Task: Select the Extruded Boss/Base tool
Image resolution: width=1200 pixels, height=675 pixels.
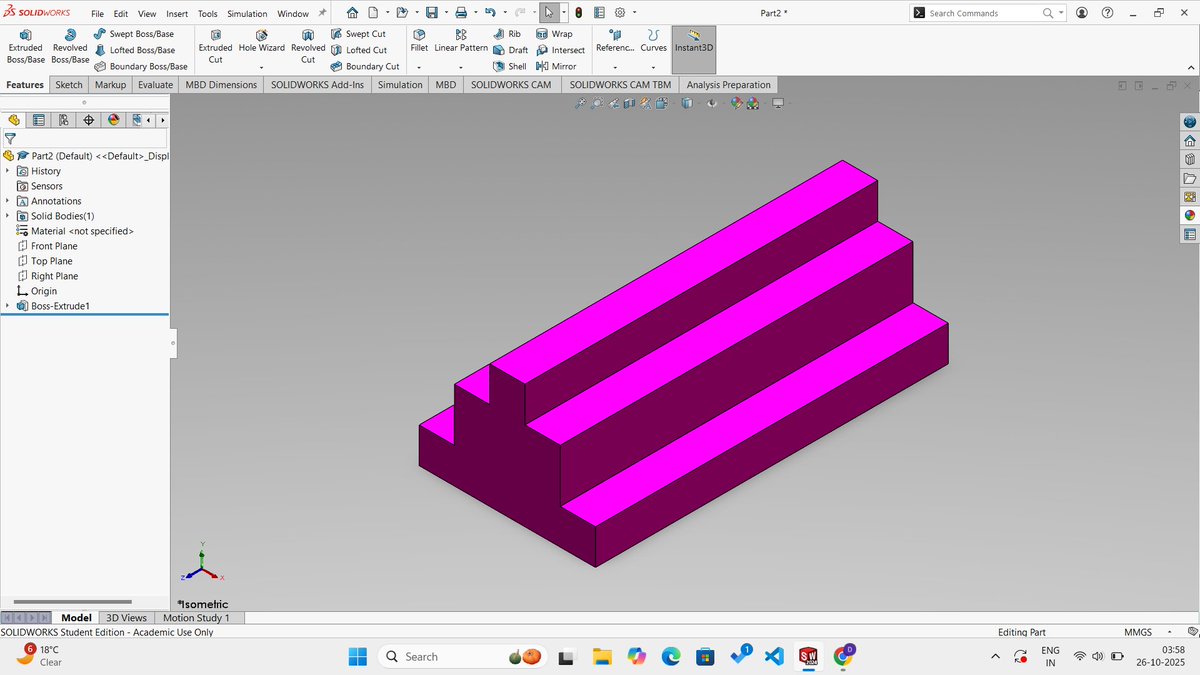Action: [x=25, y=47]
